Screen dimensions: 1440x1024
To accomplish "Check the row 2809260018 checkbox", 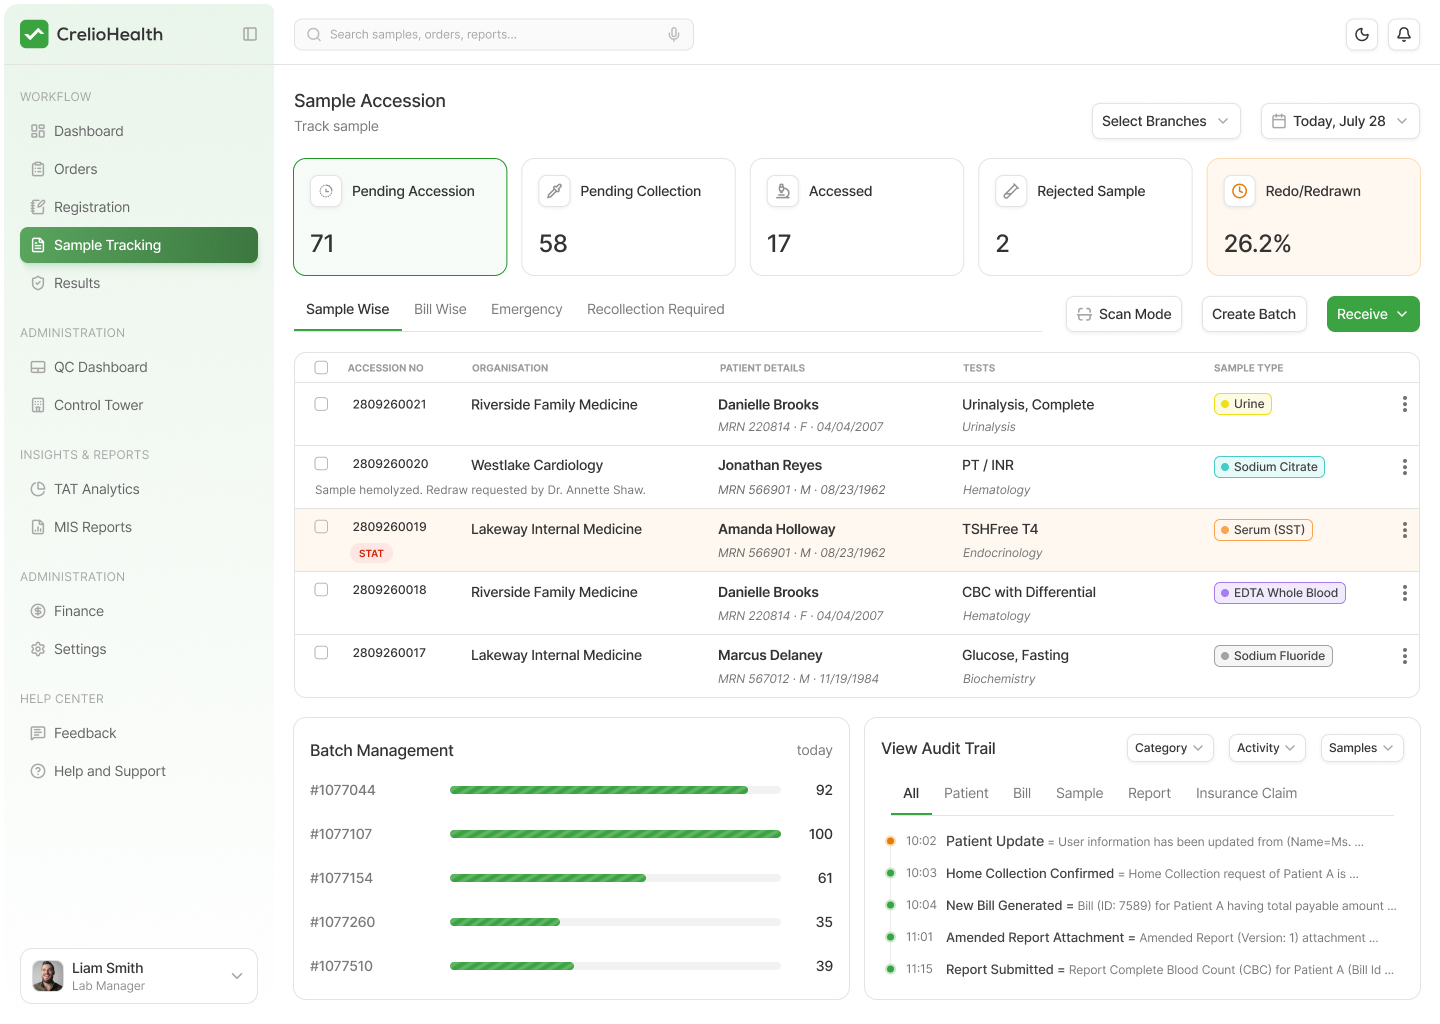I will (321, 590).
